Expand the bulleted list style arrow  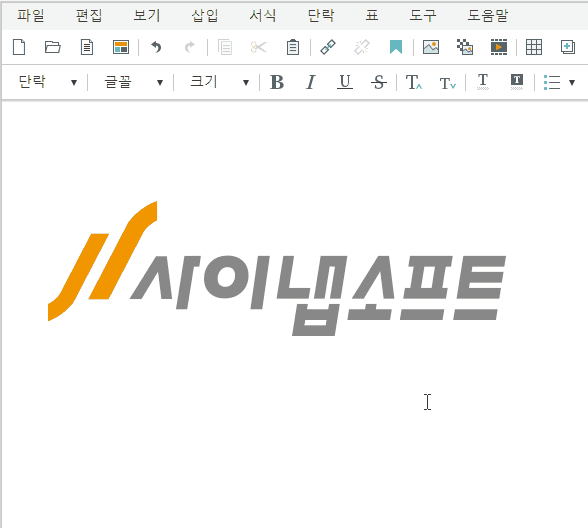point(572,82)
